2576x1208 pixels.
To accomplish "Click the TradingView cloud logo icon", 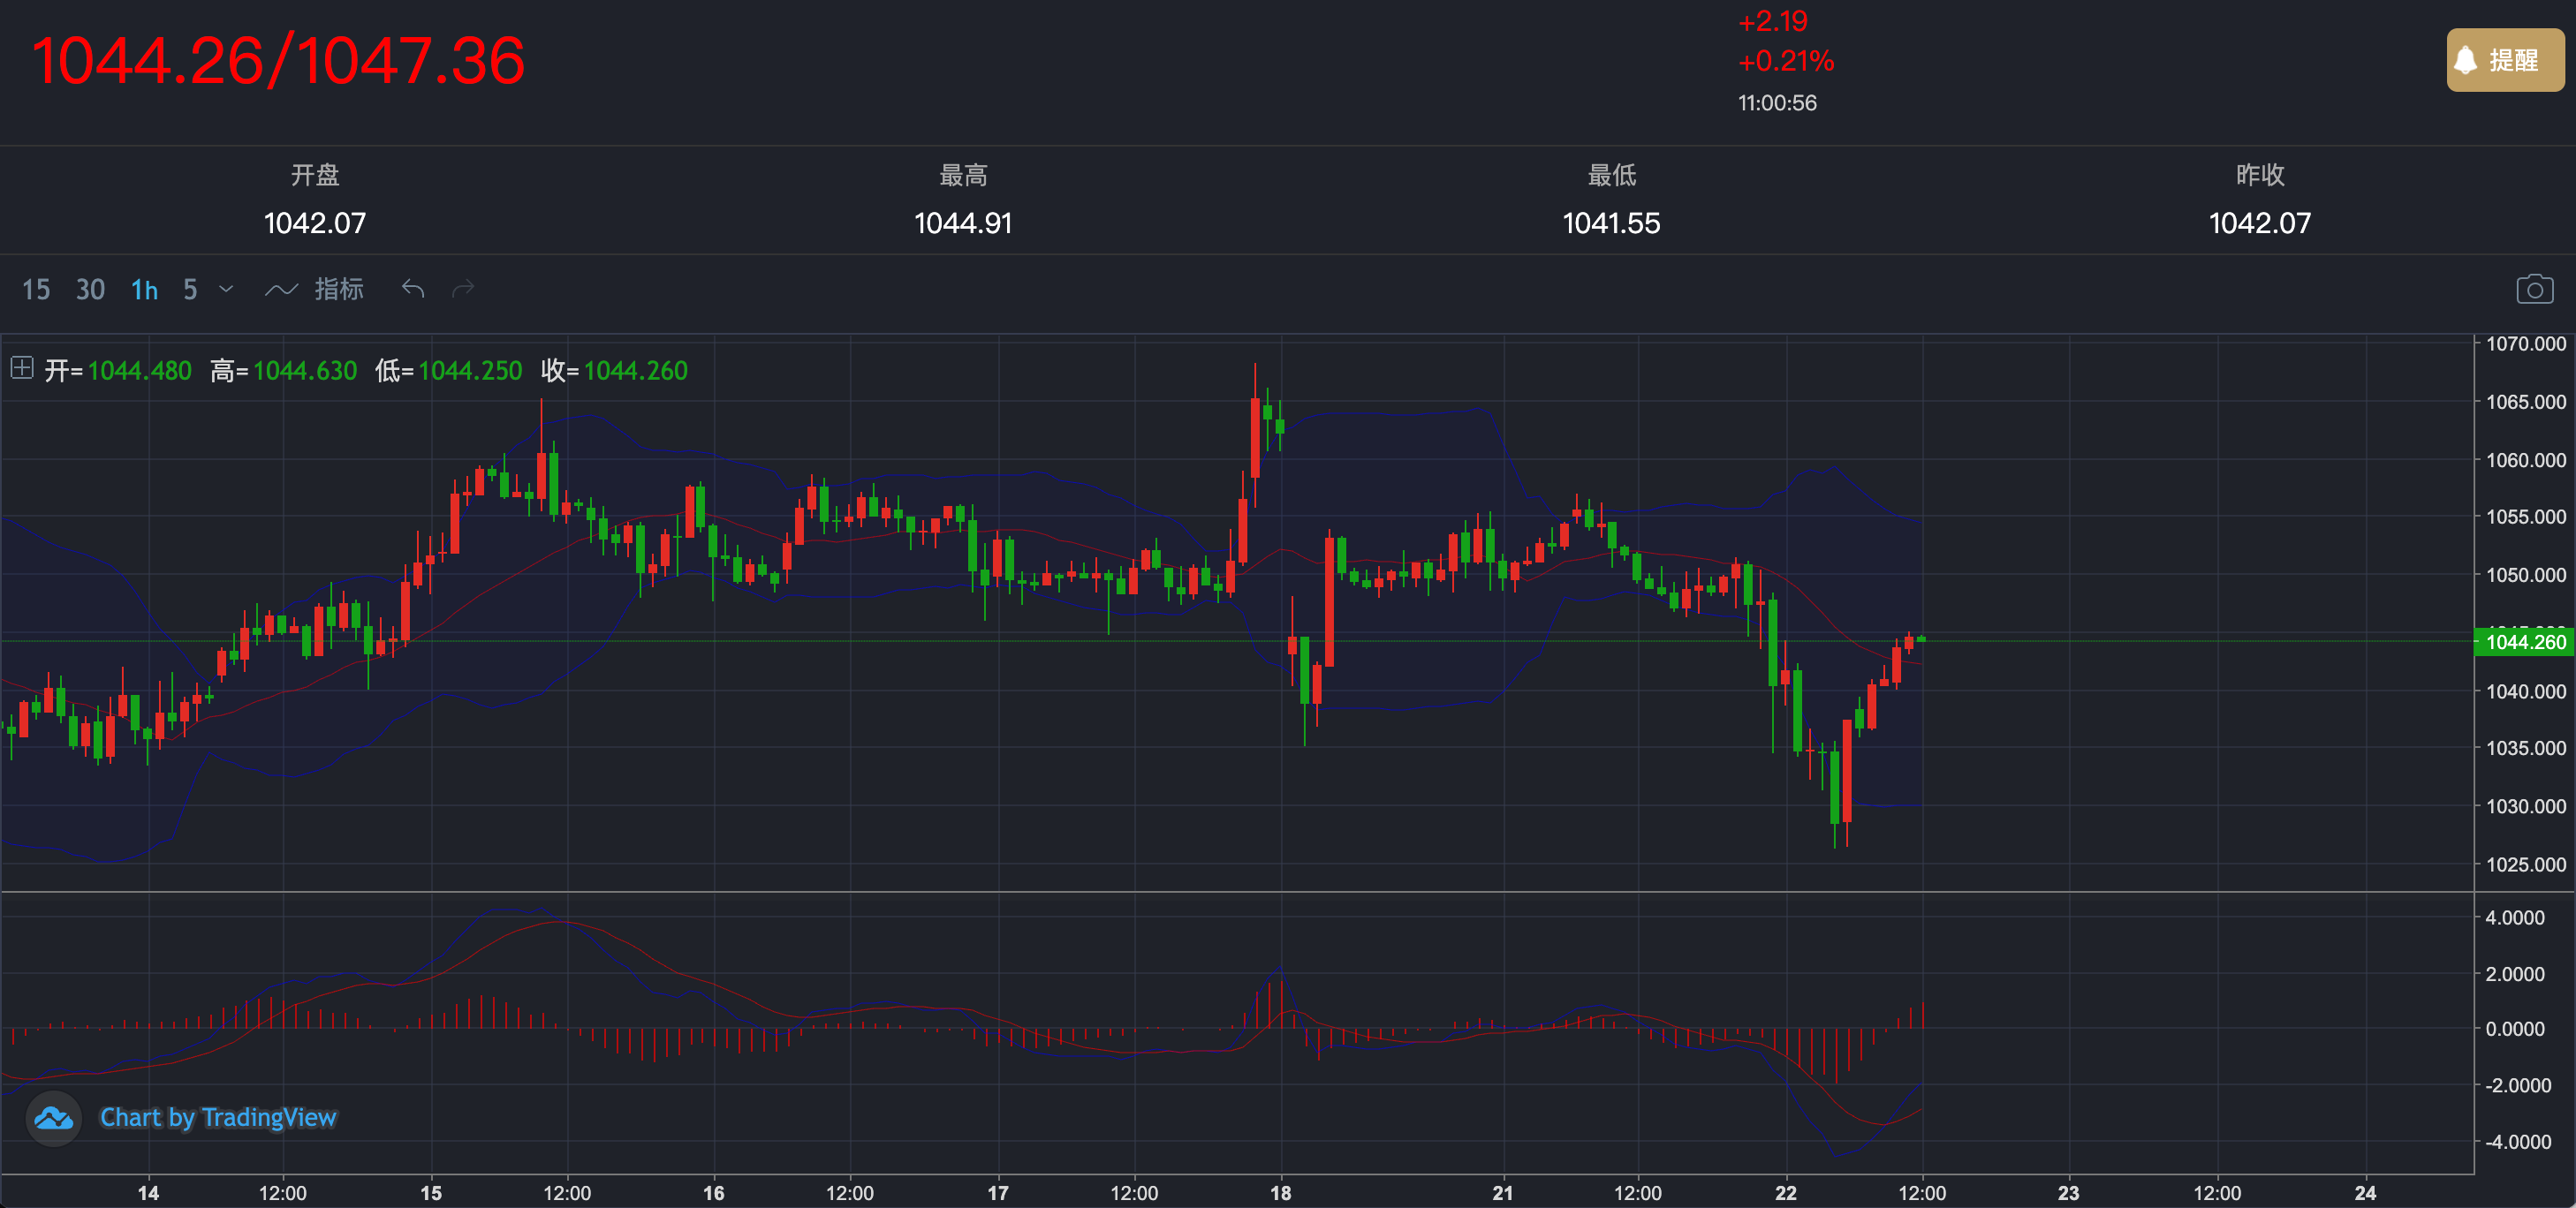I will 53,1118.
